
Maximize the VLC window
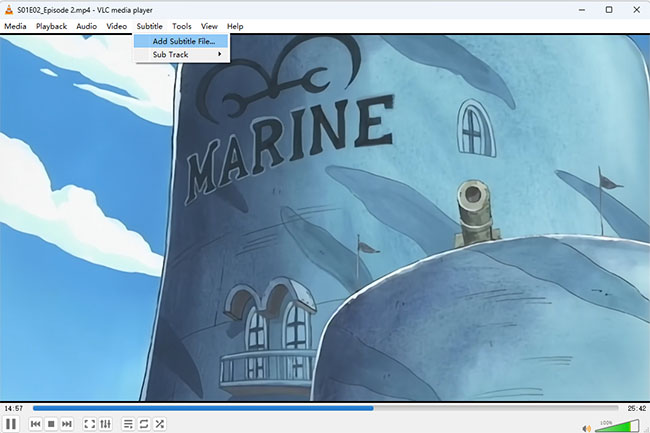[x=609, y=10]
